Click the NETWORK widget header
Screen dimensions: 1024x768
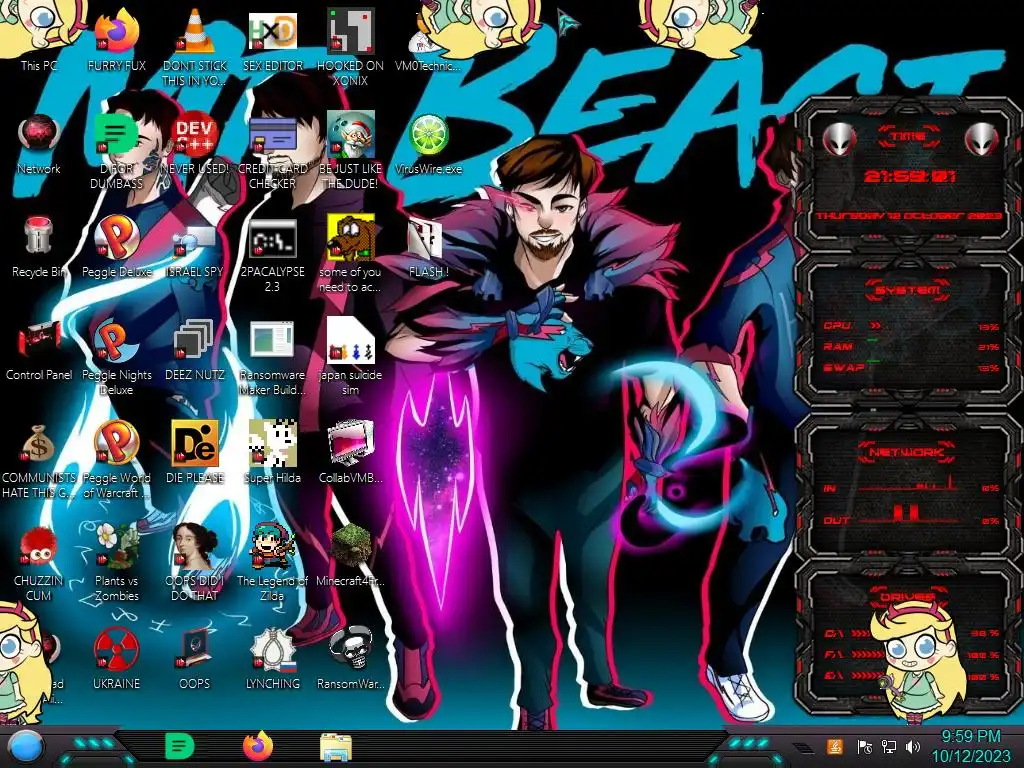907,451
